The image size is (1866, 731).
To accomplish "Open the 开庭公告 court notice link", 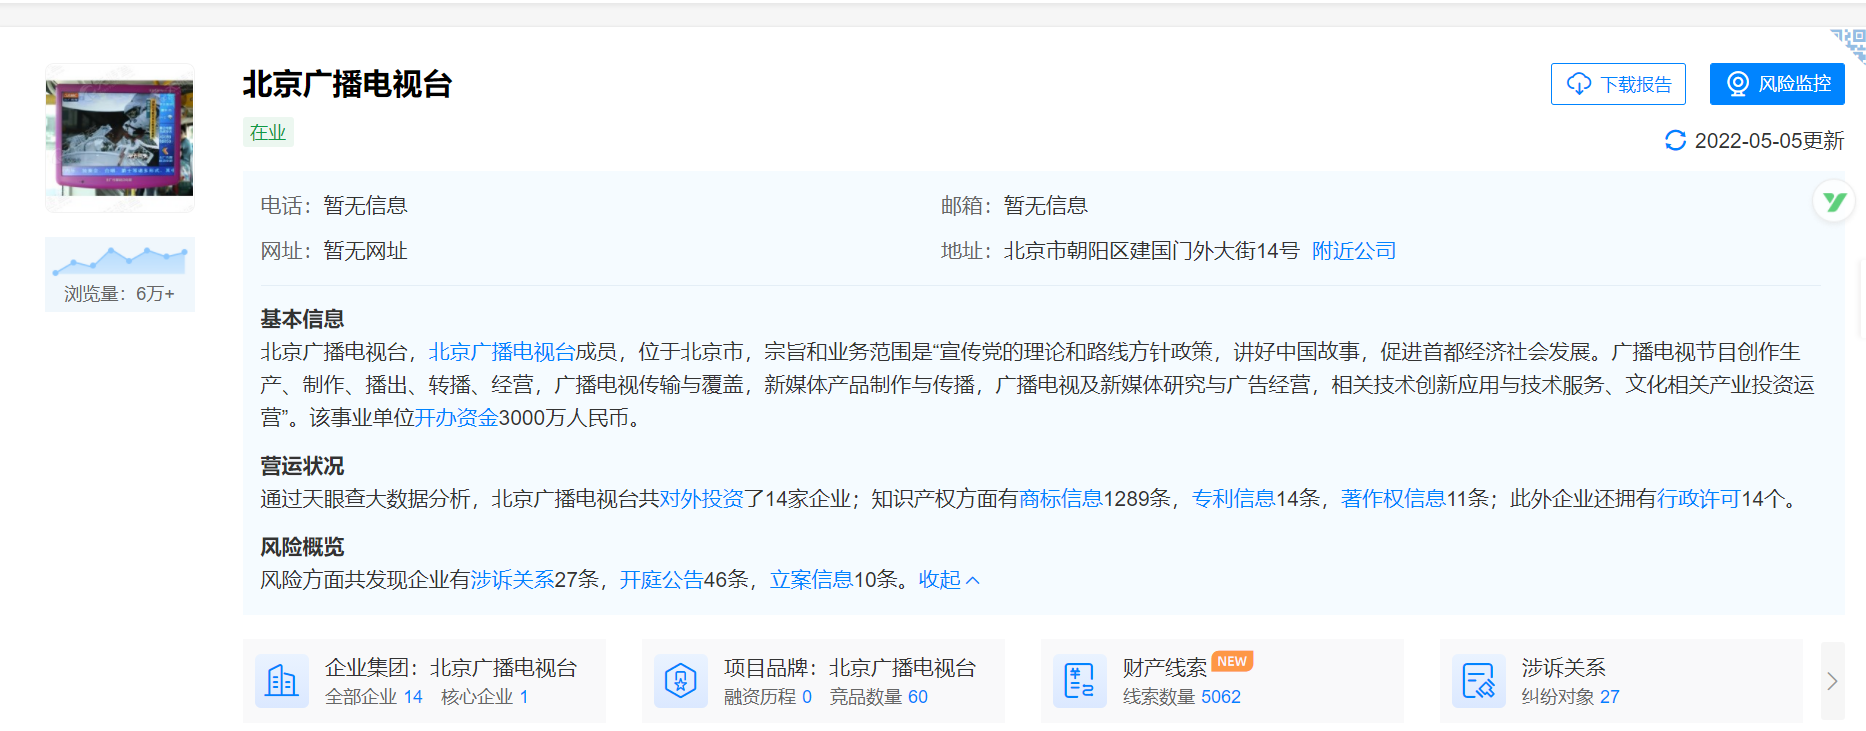I will (661, 580).
